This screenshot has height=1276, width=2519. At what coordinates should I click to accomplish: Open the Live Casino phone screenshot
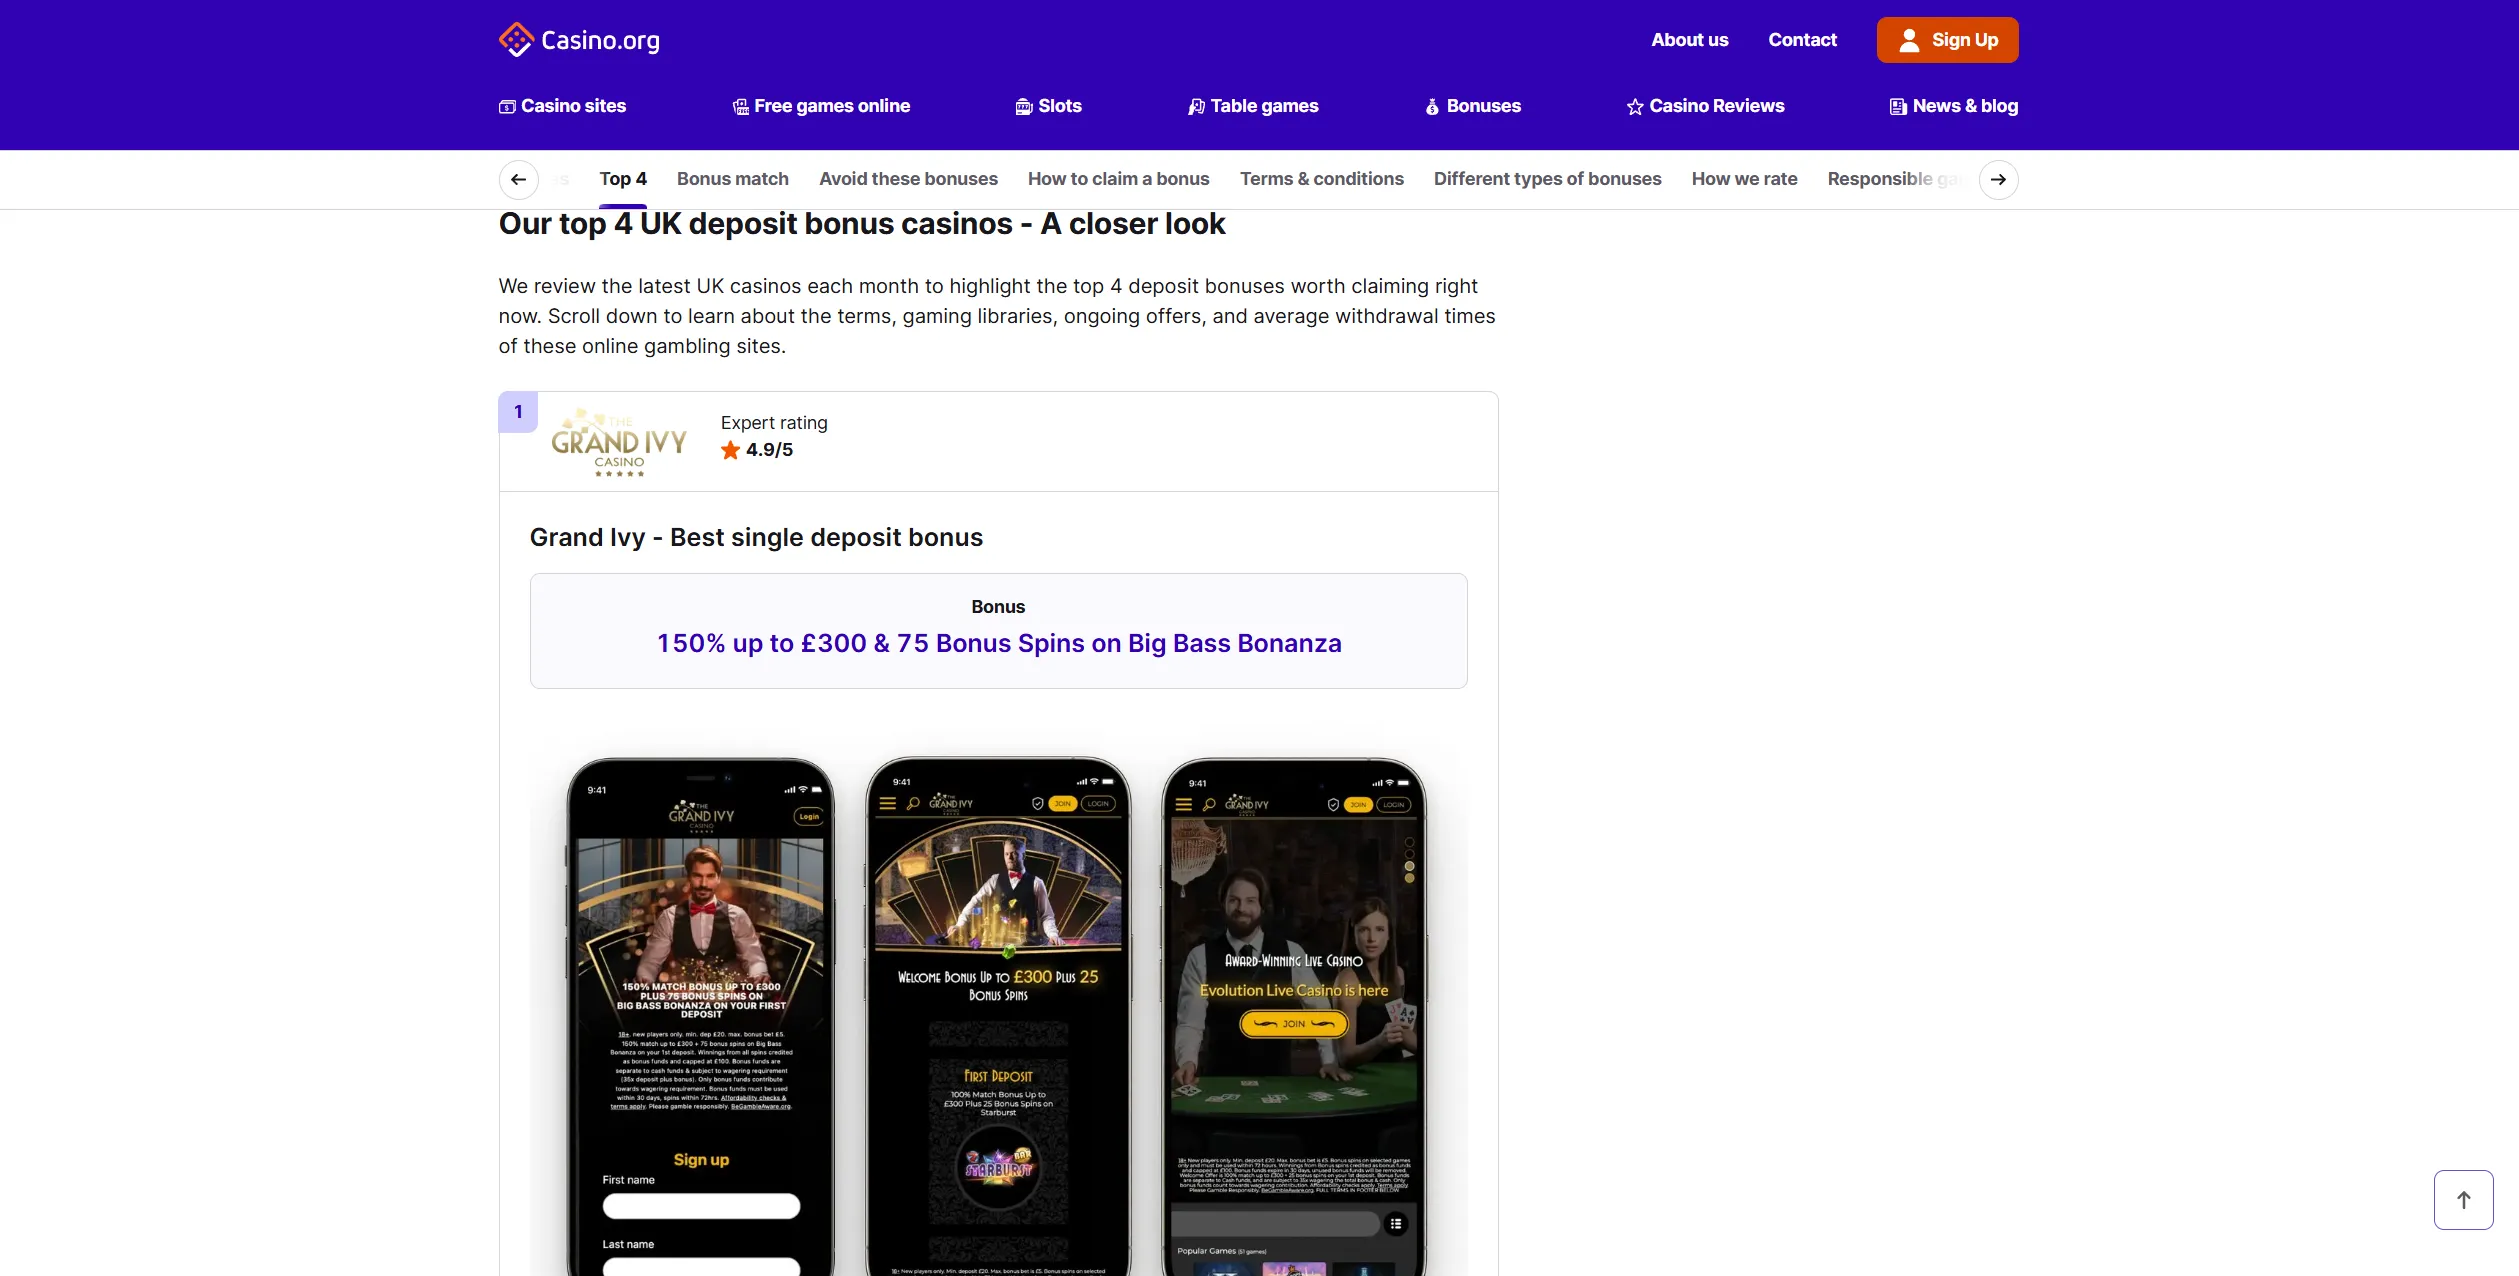(1294, 1016)
